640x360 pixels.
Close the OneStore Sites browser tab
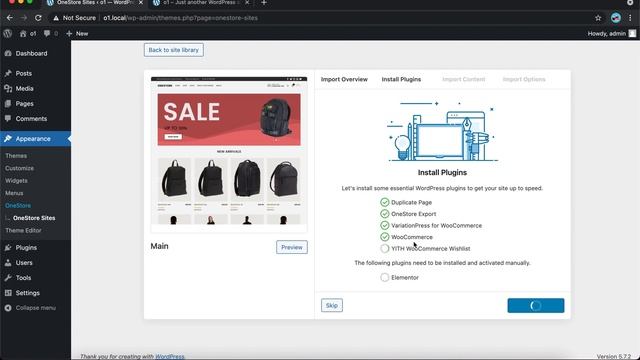coord(141,3)
